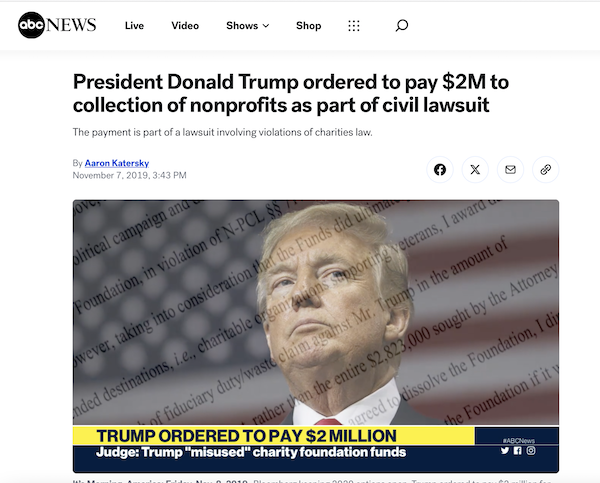
Task: Click the Facebook icon in video banner
Action: pyautogui.click(x=517, y=450)
